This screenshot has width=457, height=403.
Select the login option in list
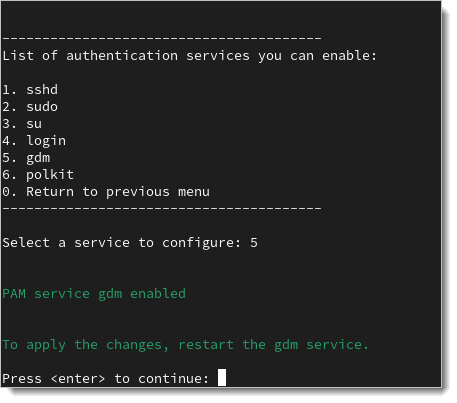pyautogui.click(x=34, y=141)
